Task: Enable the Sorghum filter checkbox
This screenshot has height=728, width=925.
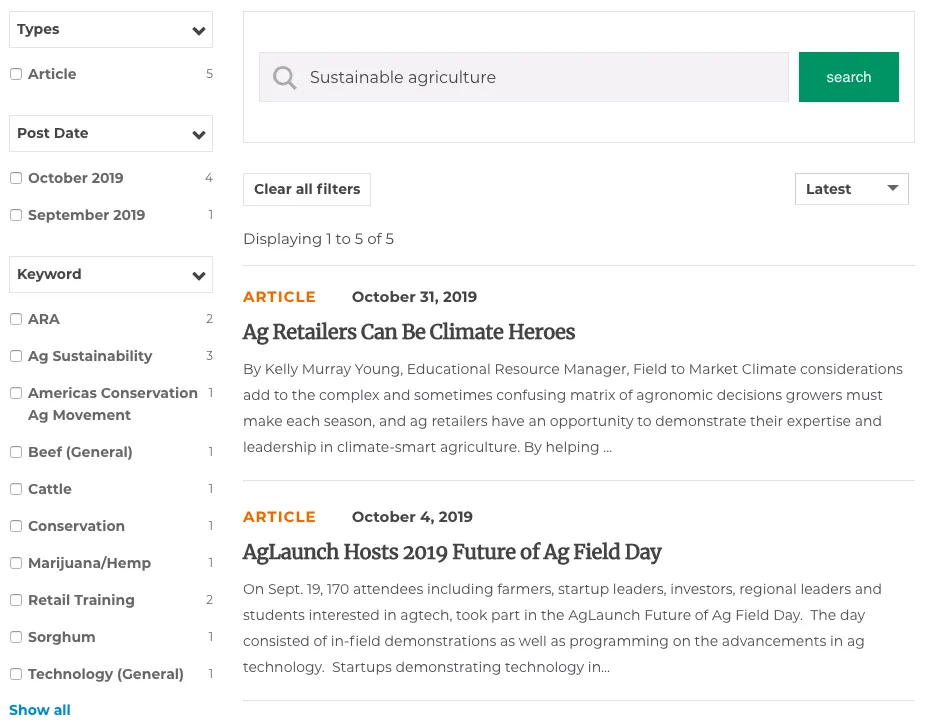Action: (x=16, y=636)
